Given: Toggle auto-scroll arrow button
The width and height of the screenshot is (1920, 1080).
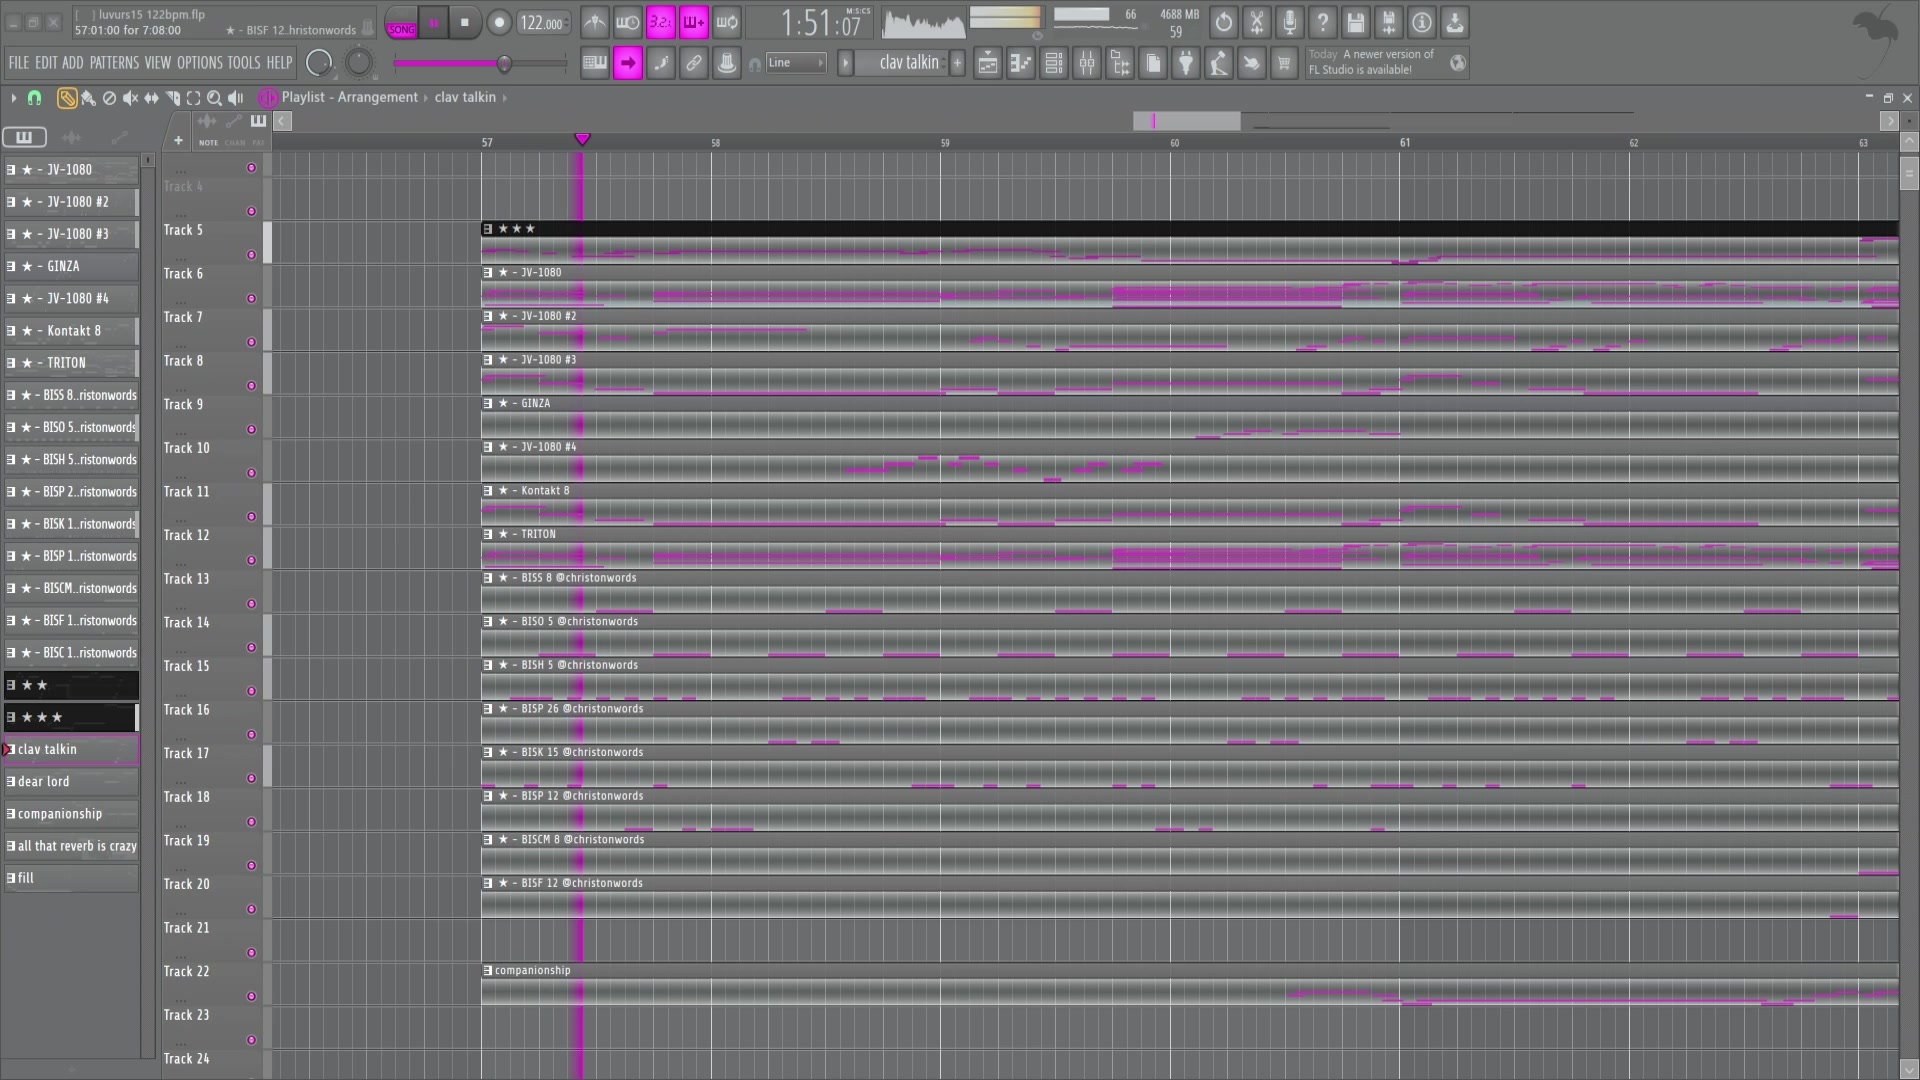Looking at the screenshot, I should [x=628, y=63].
